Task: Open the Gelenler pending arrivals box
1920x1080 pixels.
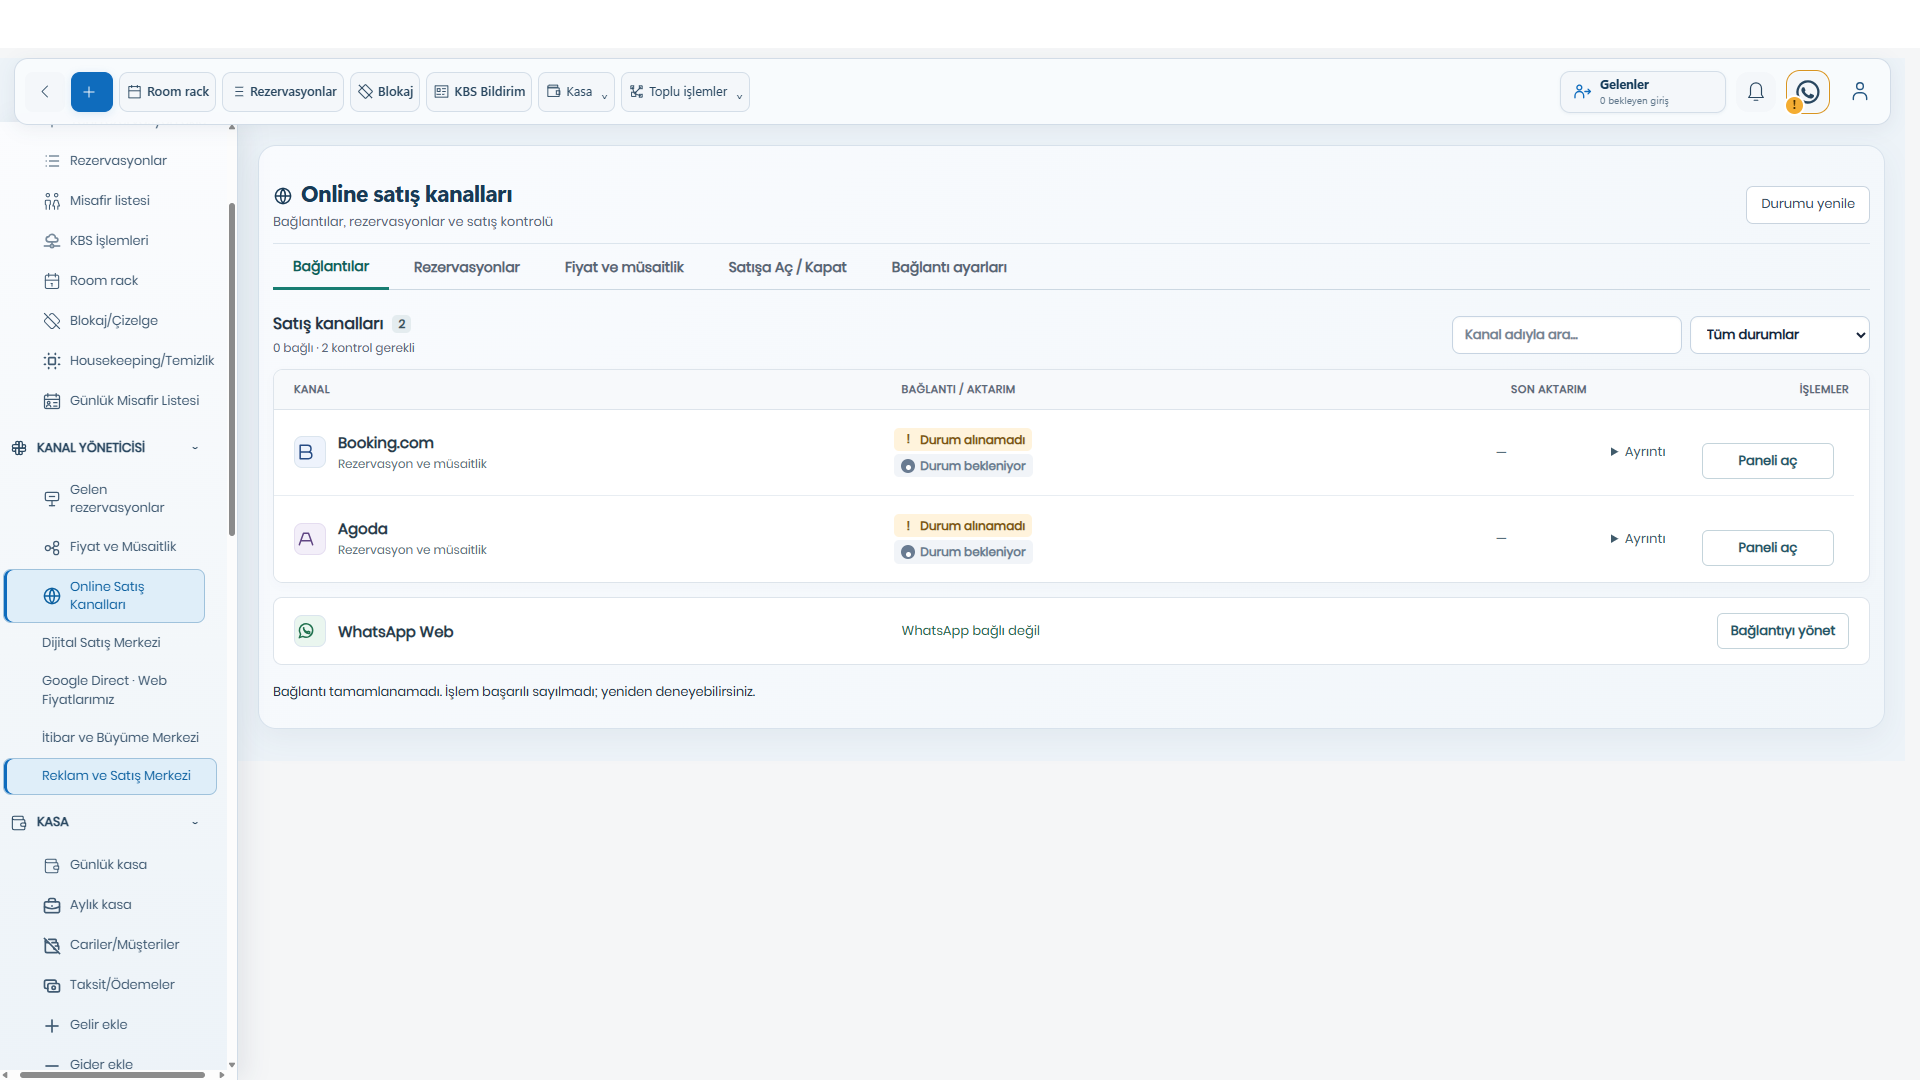Action: click(x=1642, y=92)
